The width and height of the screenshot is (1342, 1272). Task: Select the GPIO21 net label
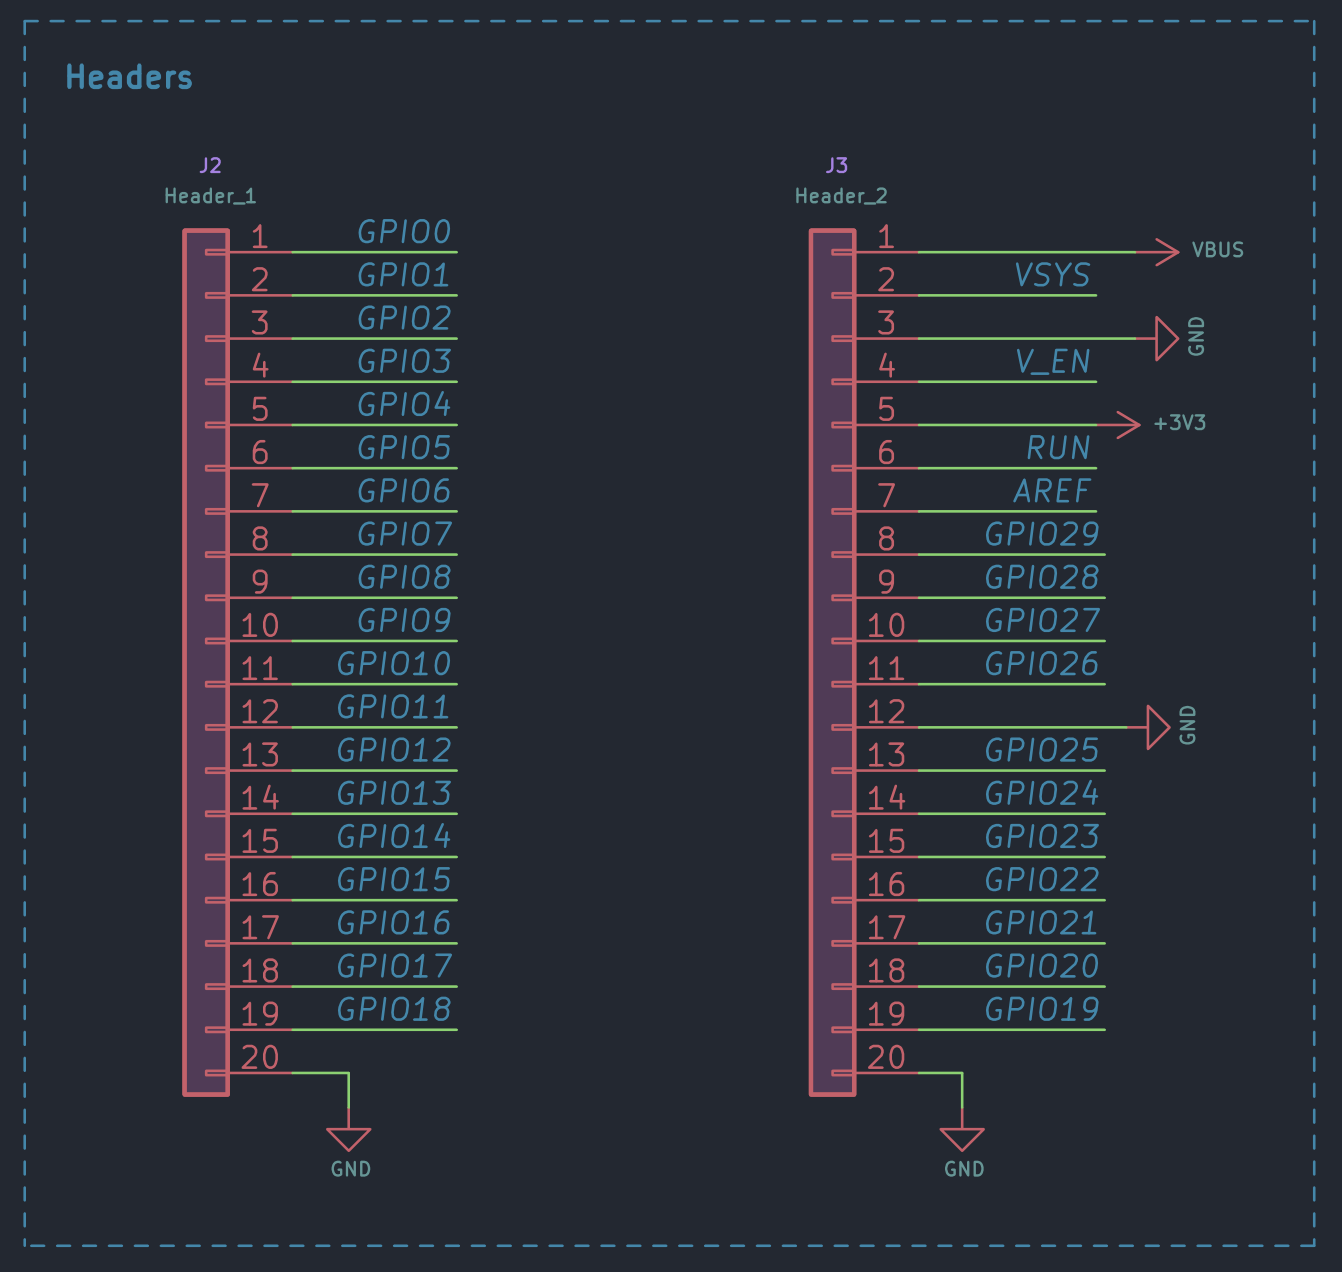click(1042, 923)
